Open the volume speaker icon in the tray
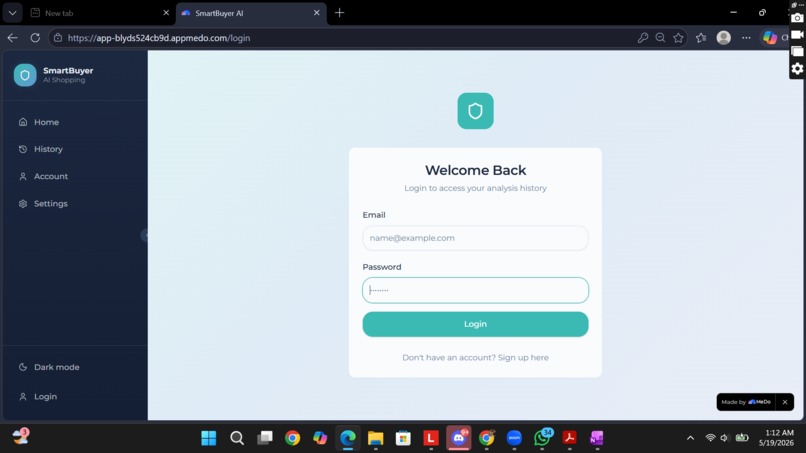This screenshot has width=806, height=453. pyautogui.click(x=724, y=438)
